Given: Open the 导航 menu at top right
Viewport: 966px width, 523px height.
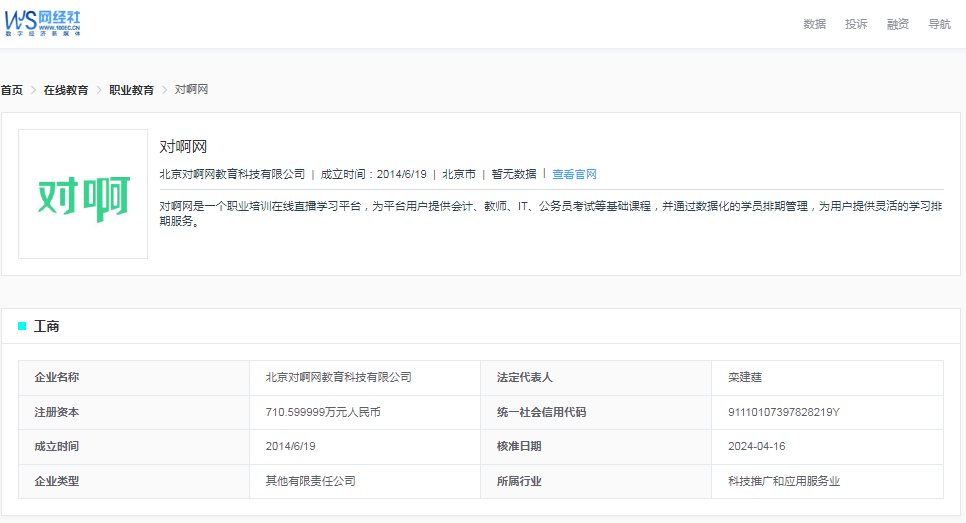Looking at the screenshot, I should 939,24.
